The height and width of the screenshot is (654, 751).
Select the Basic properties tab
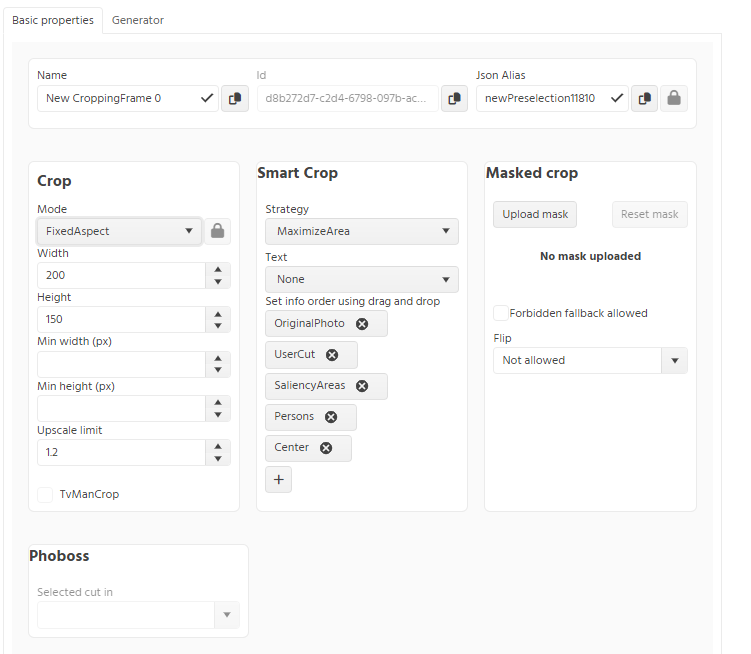pyautogui.click(x=53, y=20)
